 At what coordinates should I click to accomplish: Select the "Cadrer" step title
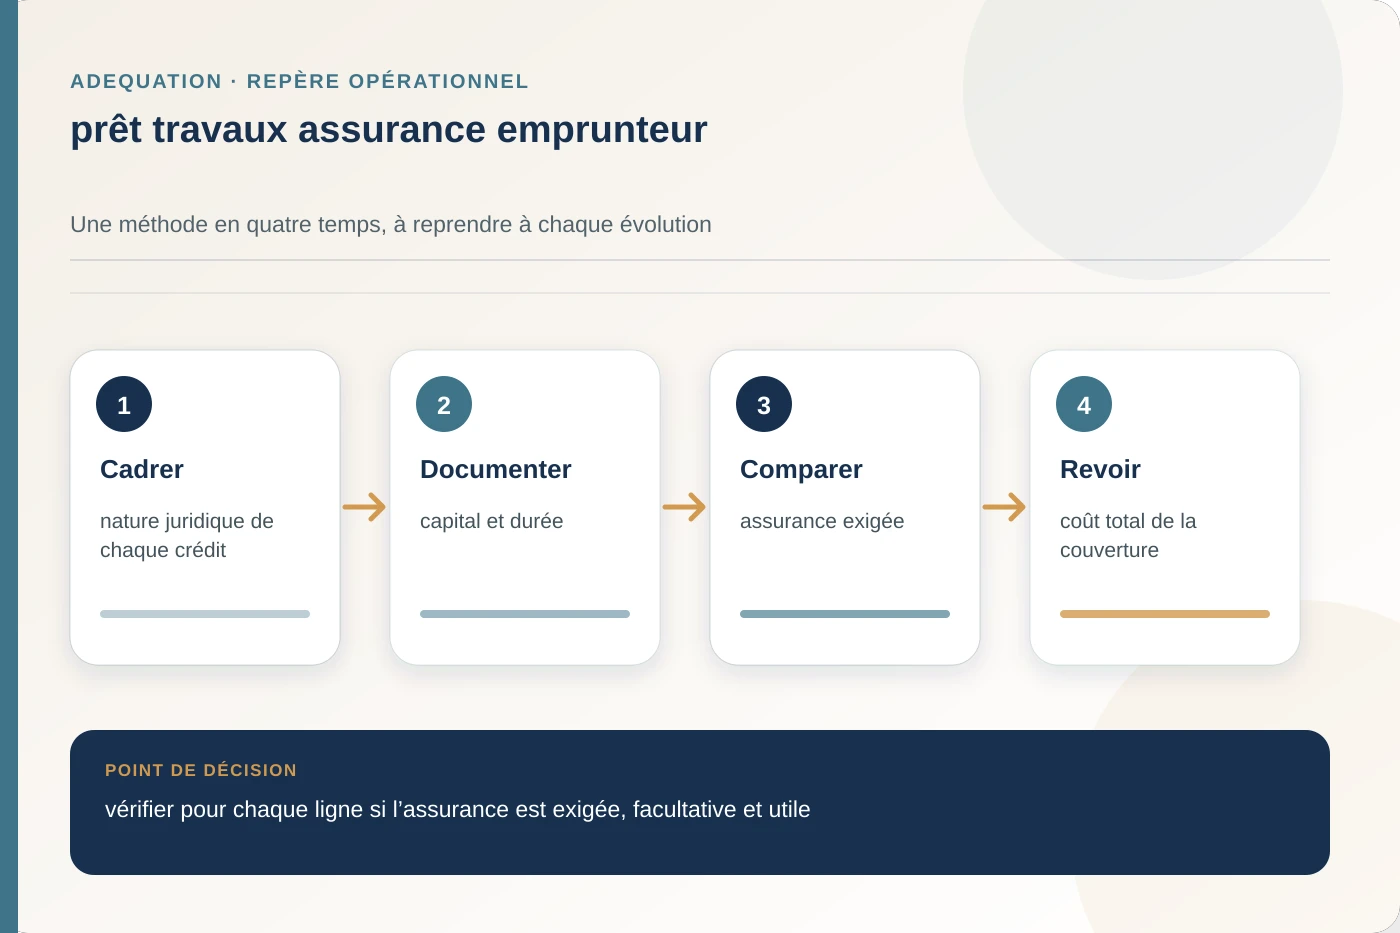pos(142,469)
